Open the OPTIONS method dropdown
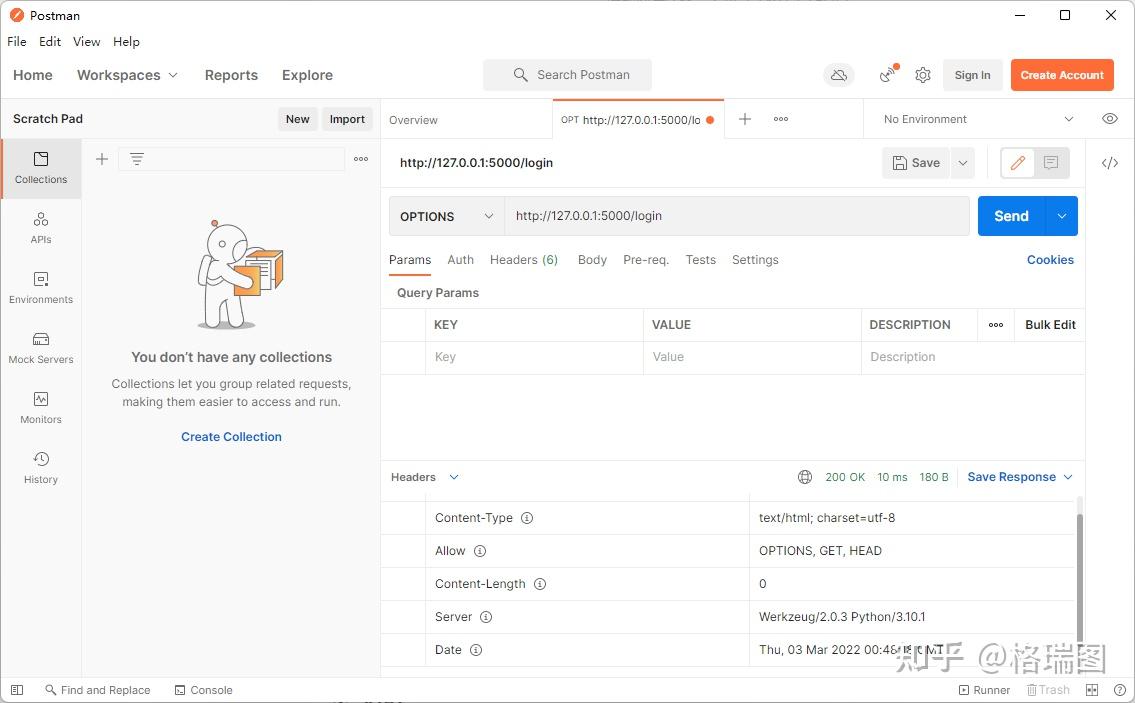Image resolution: width=1135 pixels, height=703 pixels. pyautogui.click(x=447, y=216)
